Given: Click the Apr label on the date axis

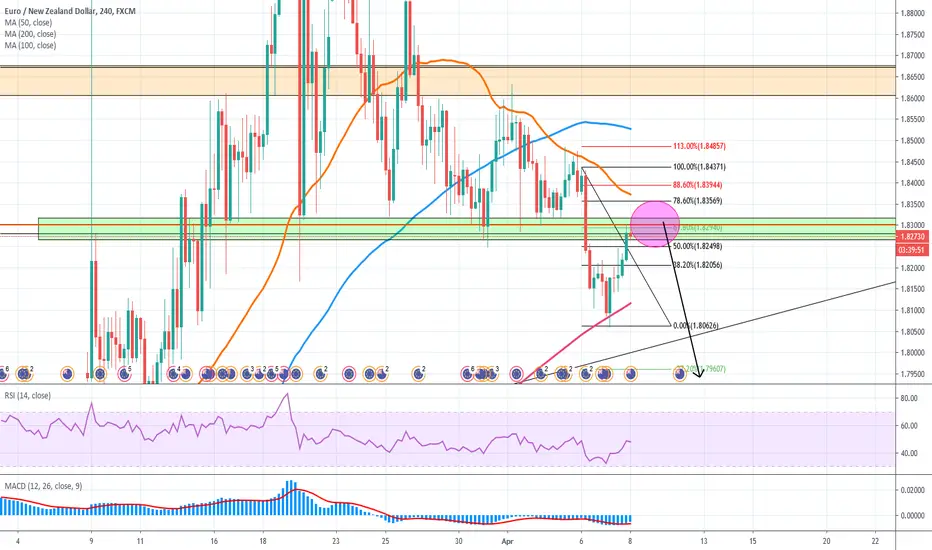Looking at the screenshot, I should point(507,541).
